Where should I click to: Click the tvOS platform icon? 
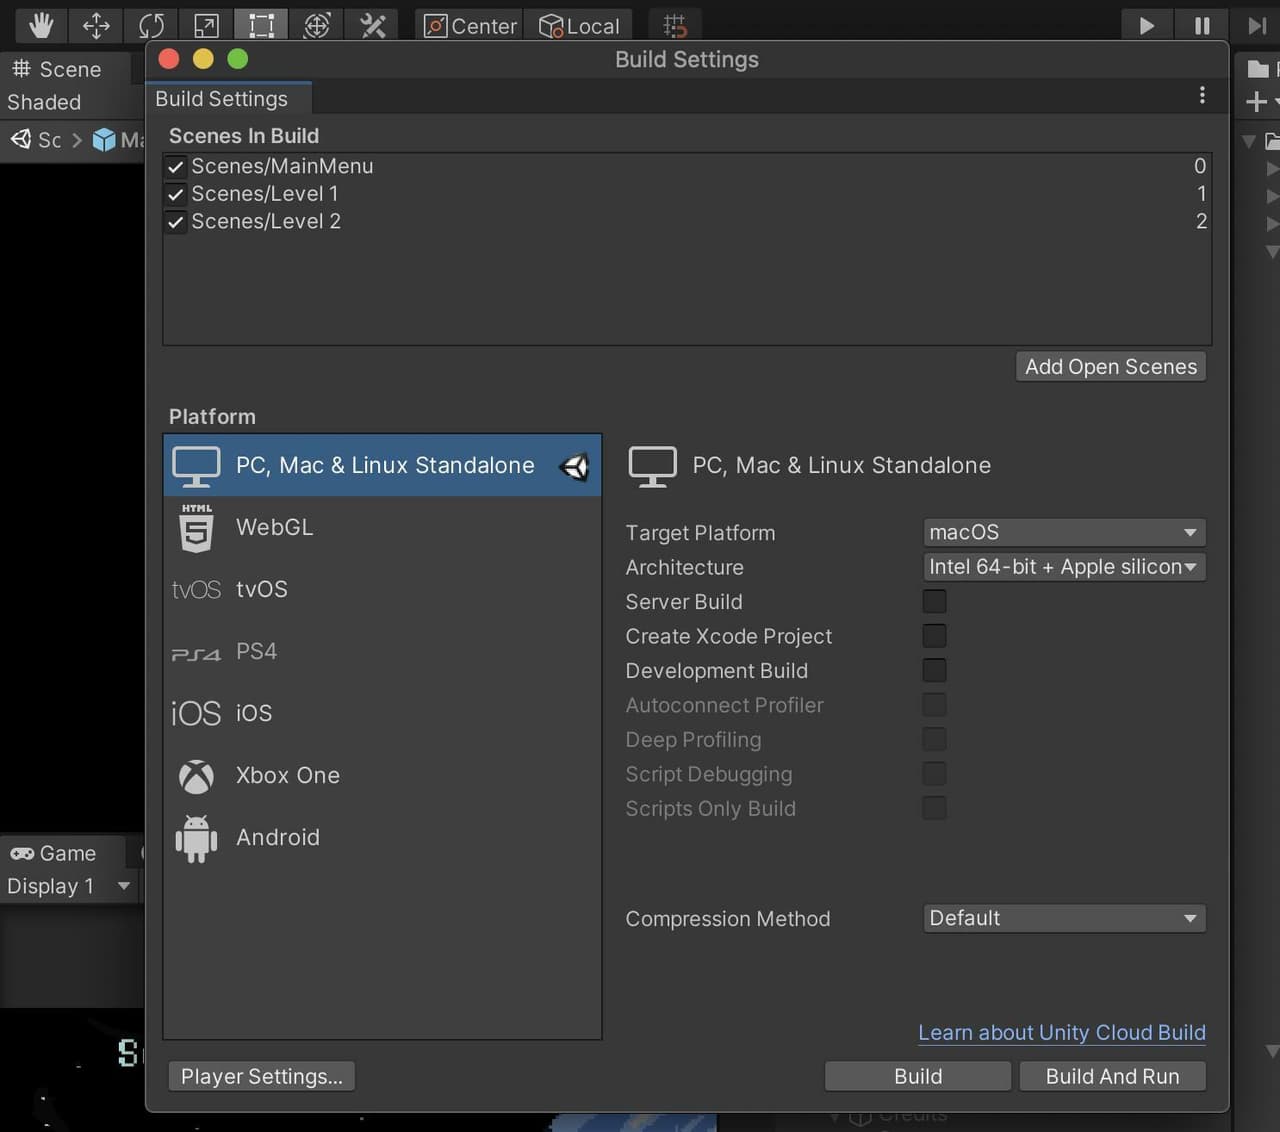[x=196, y=590]
